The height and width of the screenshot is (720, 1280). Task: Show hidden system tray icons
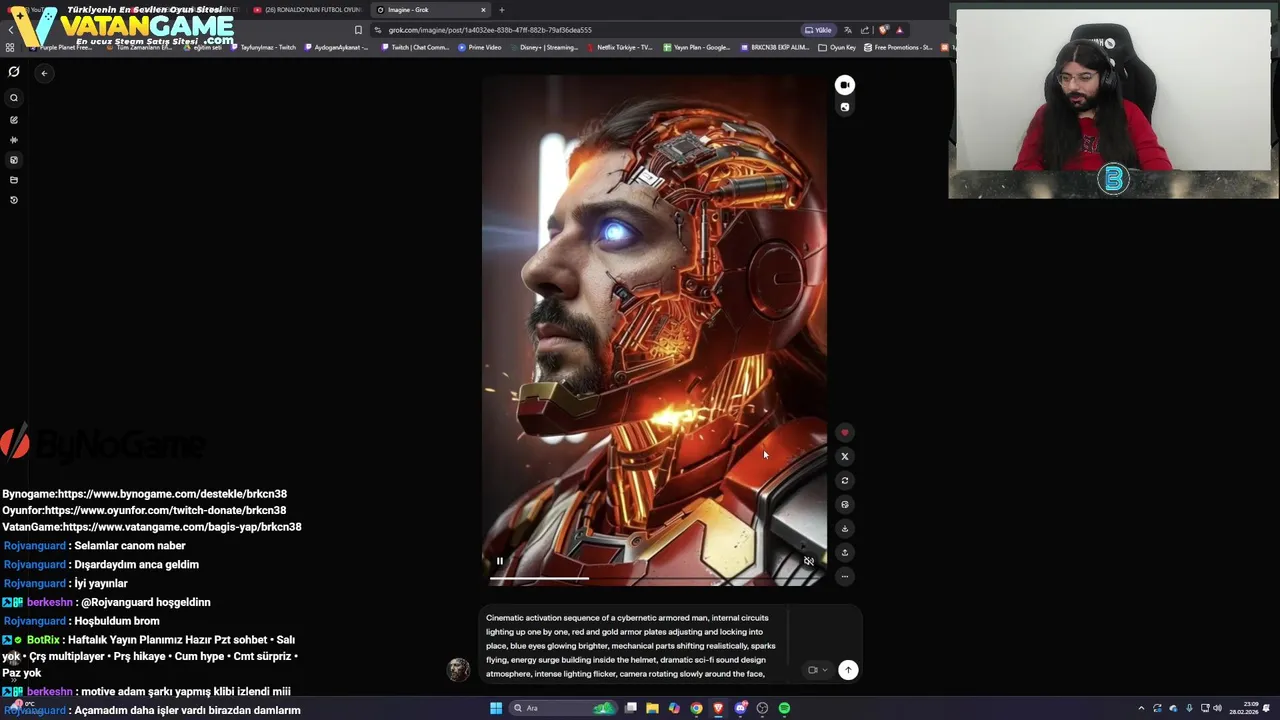1141,708
